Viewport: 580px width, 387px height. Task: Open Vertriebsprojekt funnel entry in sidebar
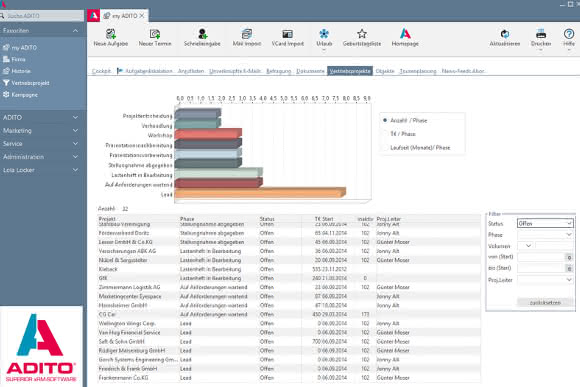pos(26,83)
